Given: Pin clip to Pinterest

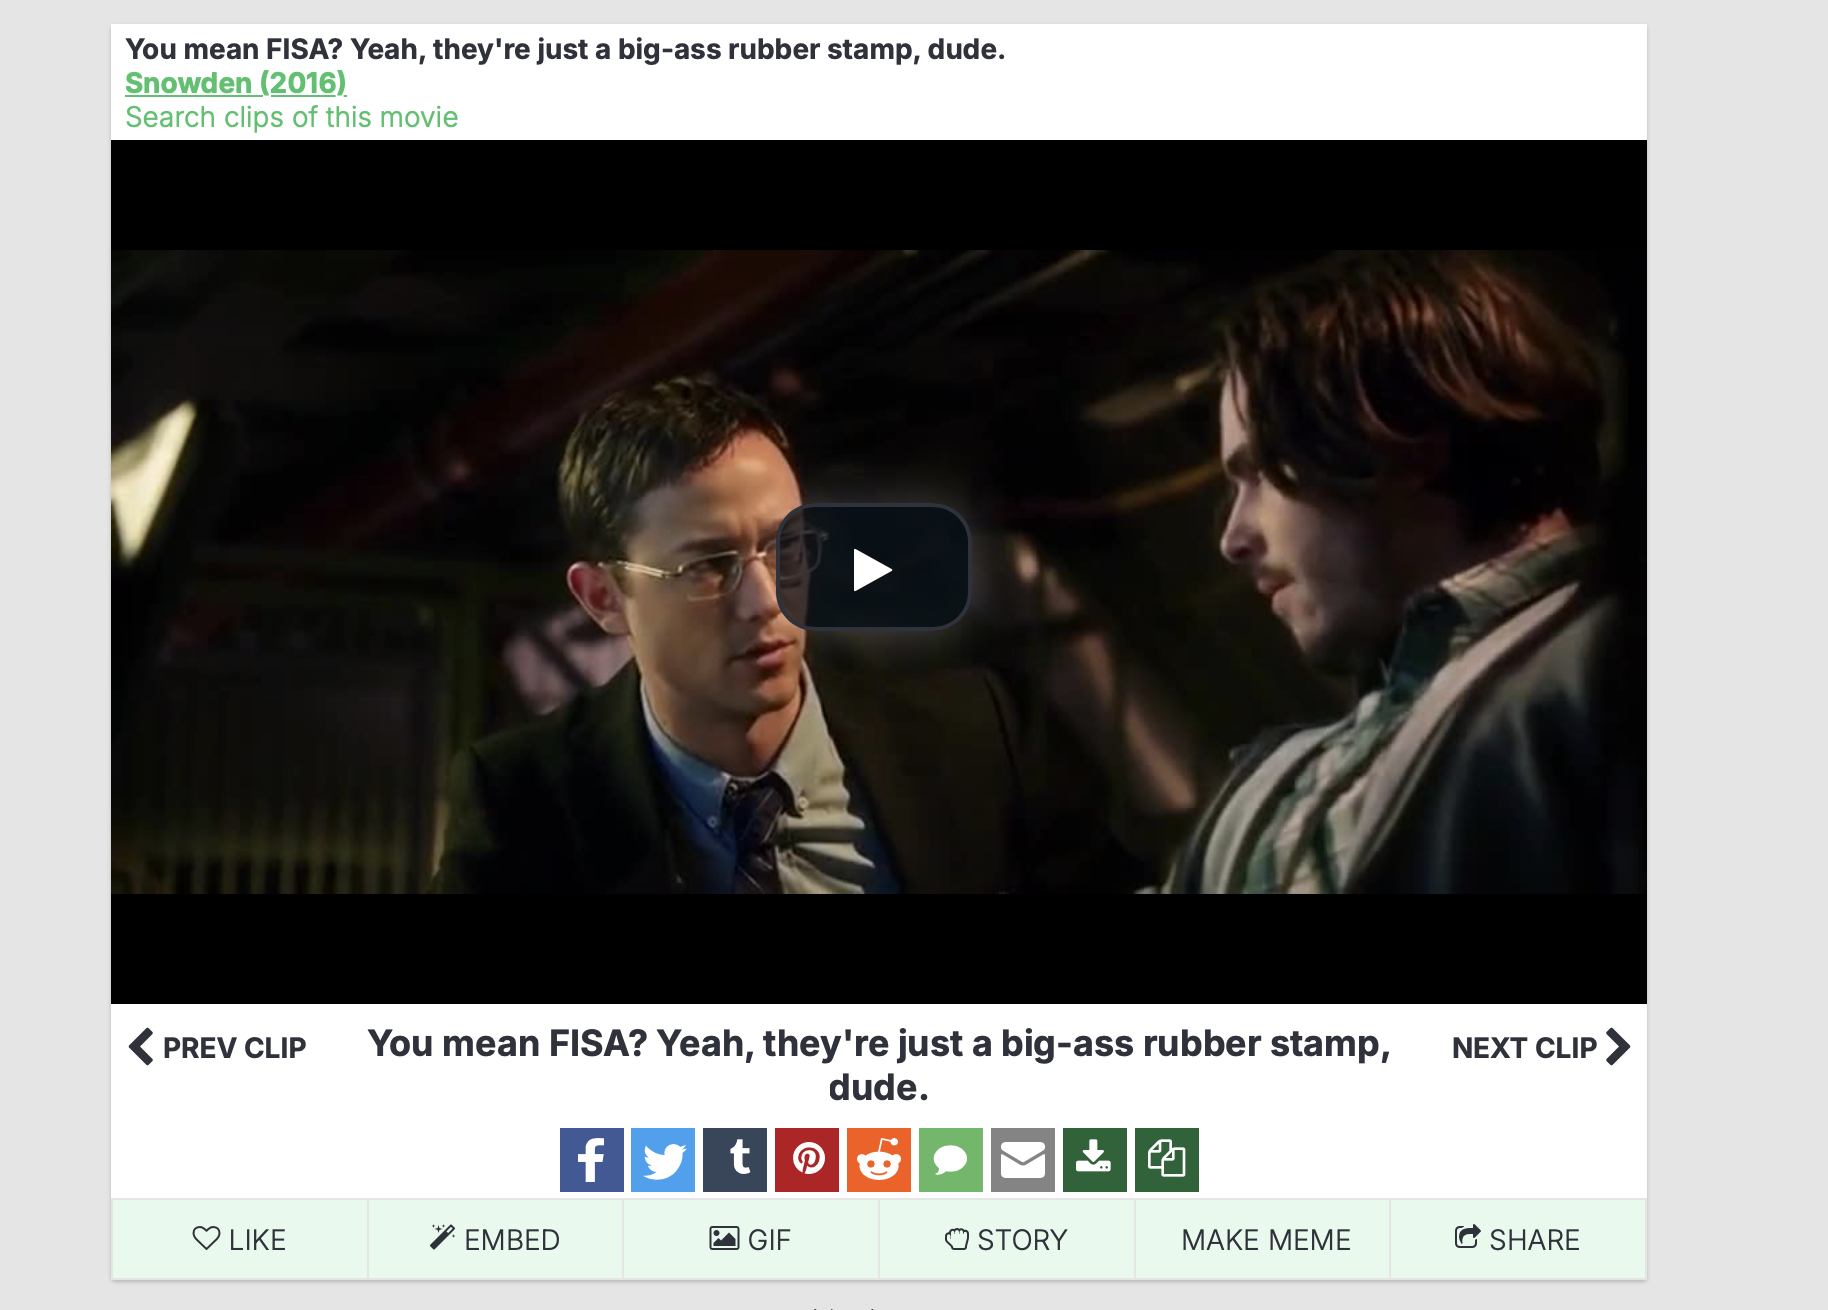Looking at the screenshot, I should [x=807, y=1160].
